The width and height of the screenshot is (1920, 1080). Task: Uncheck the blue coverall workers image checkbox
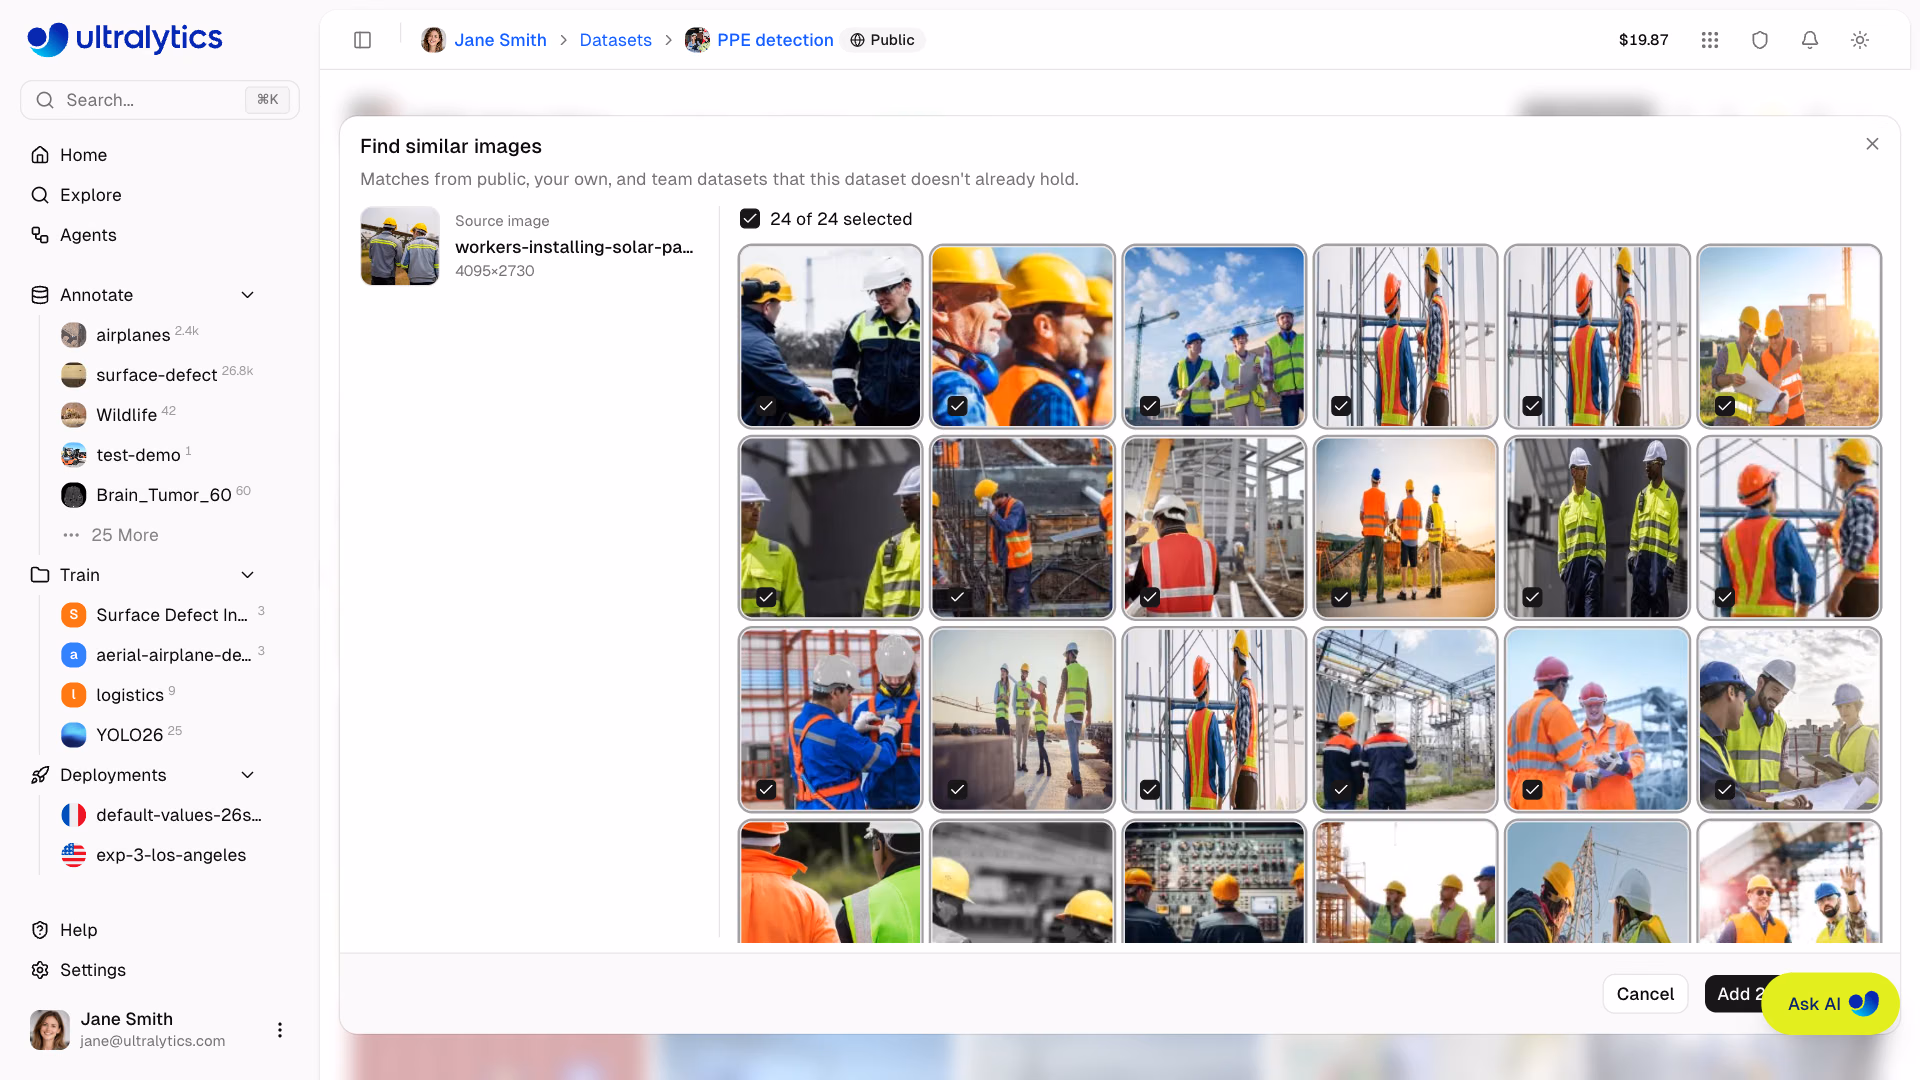766,789
